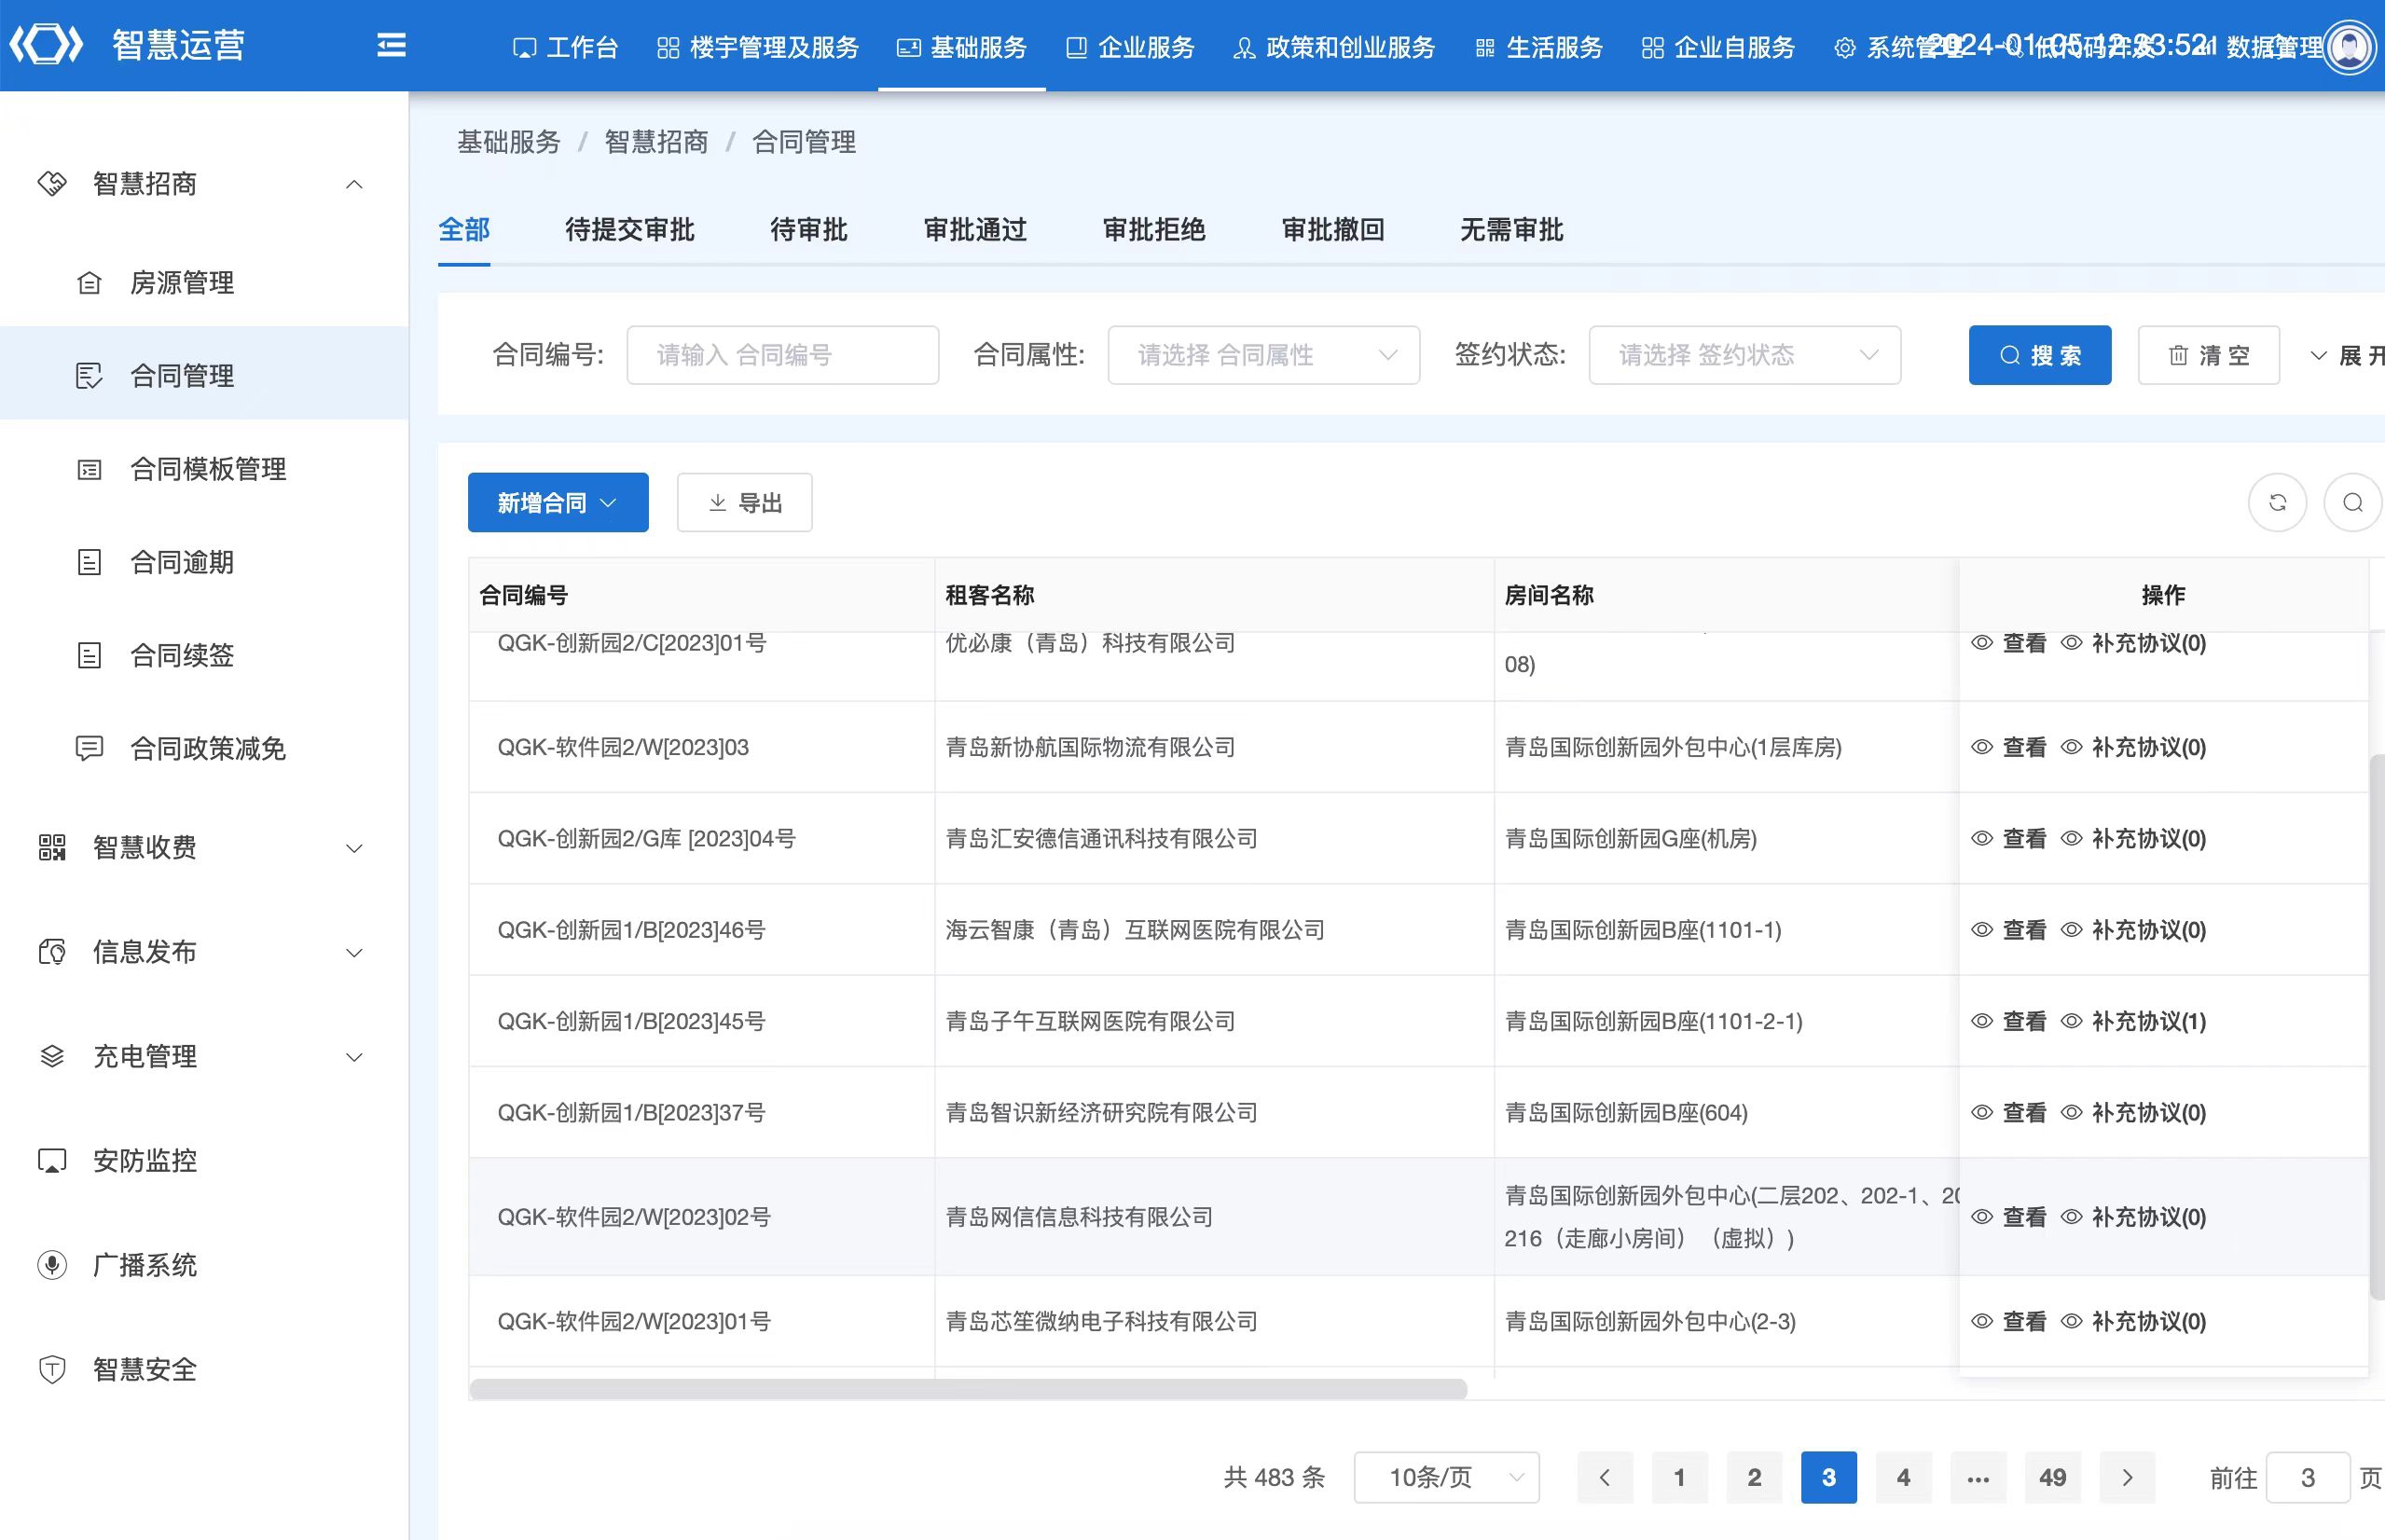The image size is (2385, 1540).
Task: Click the horizontal table scrollbar
Action: pyautogui.click(x=968, y=1389)
